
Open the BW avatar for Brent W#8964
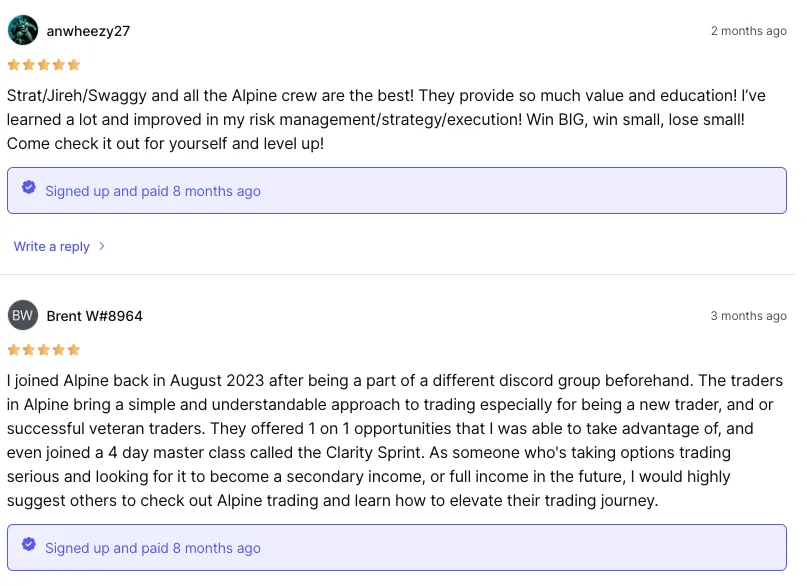pos(22,316)
